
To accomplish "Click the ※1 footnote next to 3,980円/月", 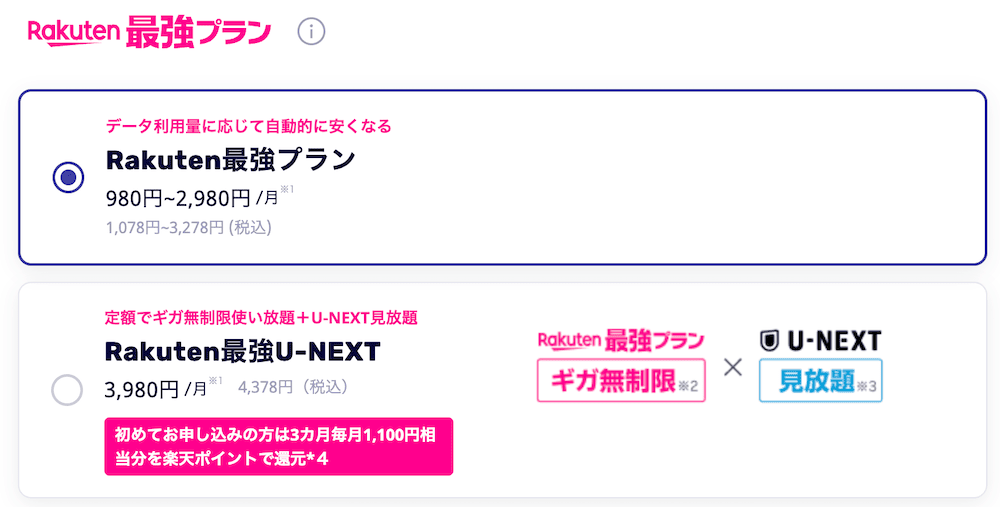I will pyautogui.click(x=215, y=381).
